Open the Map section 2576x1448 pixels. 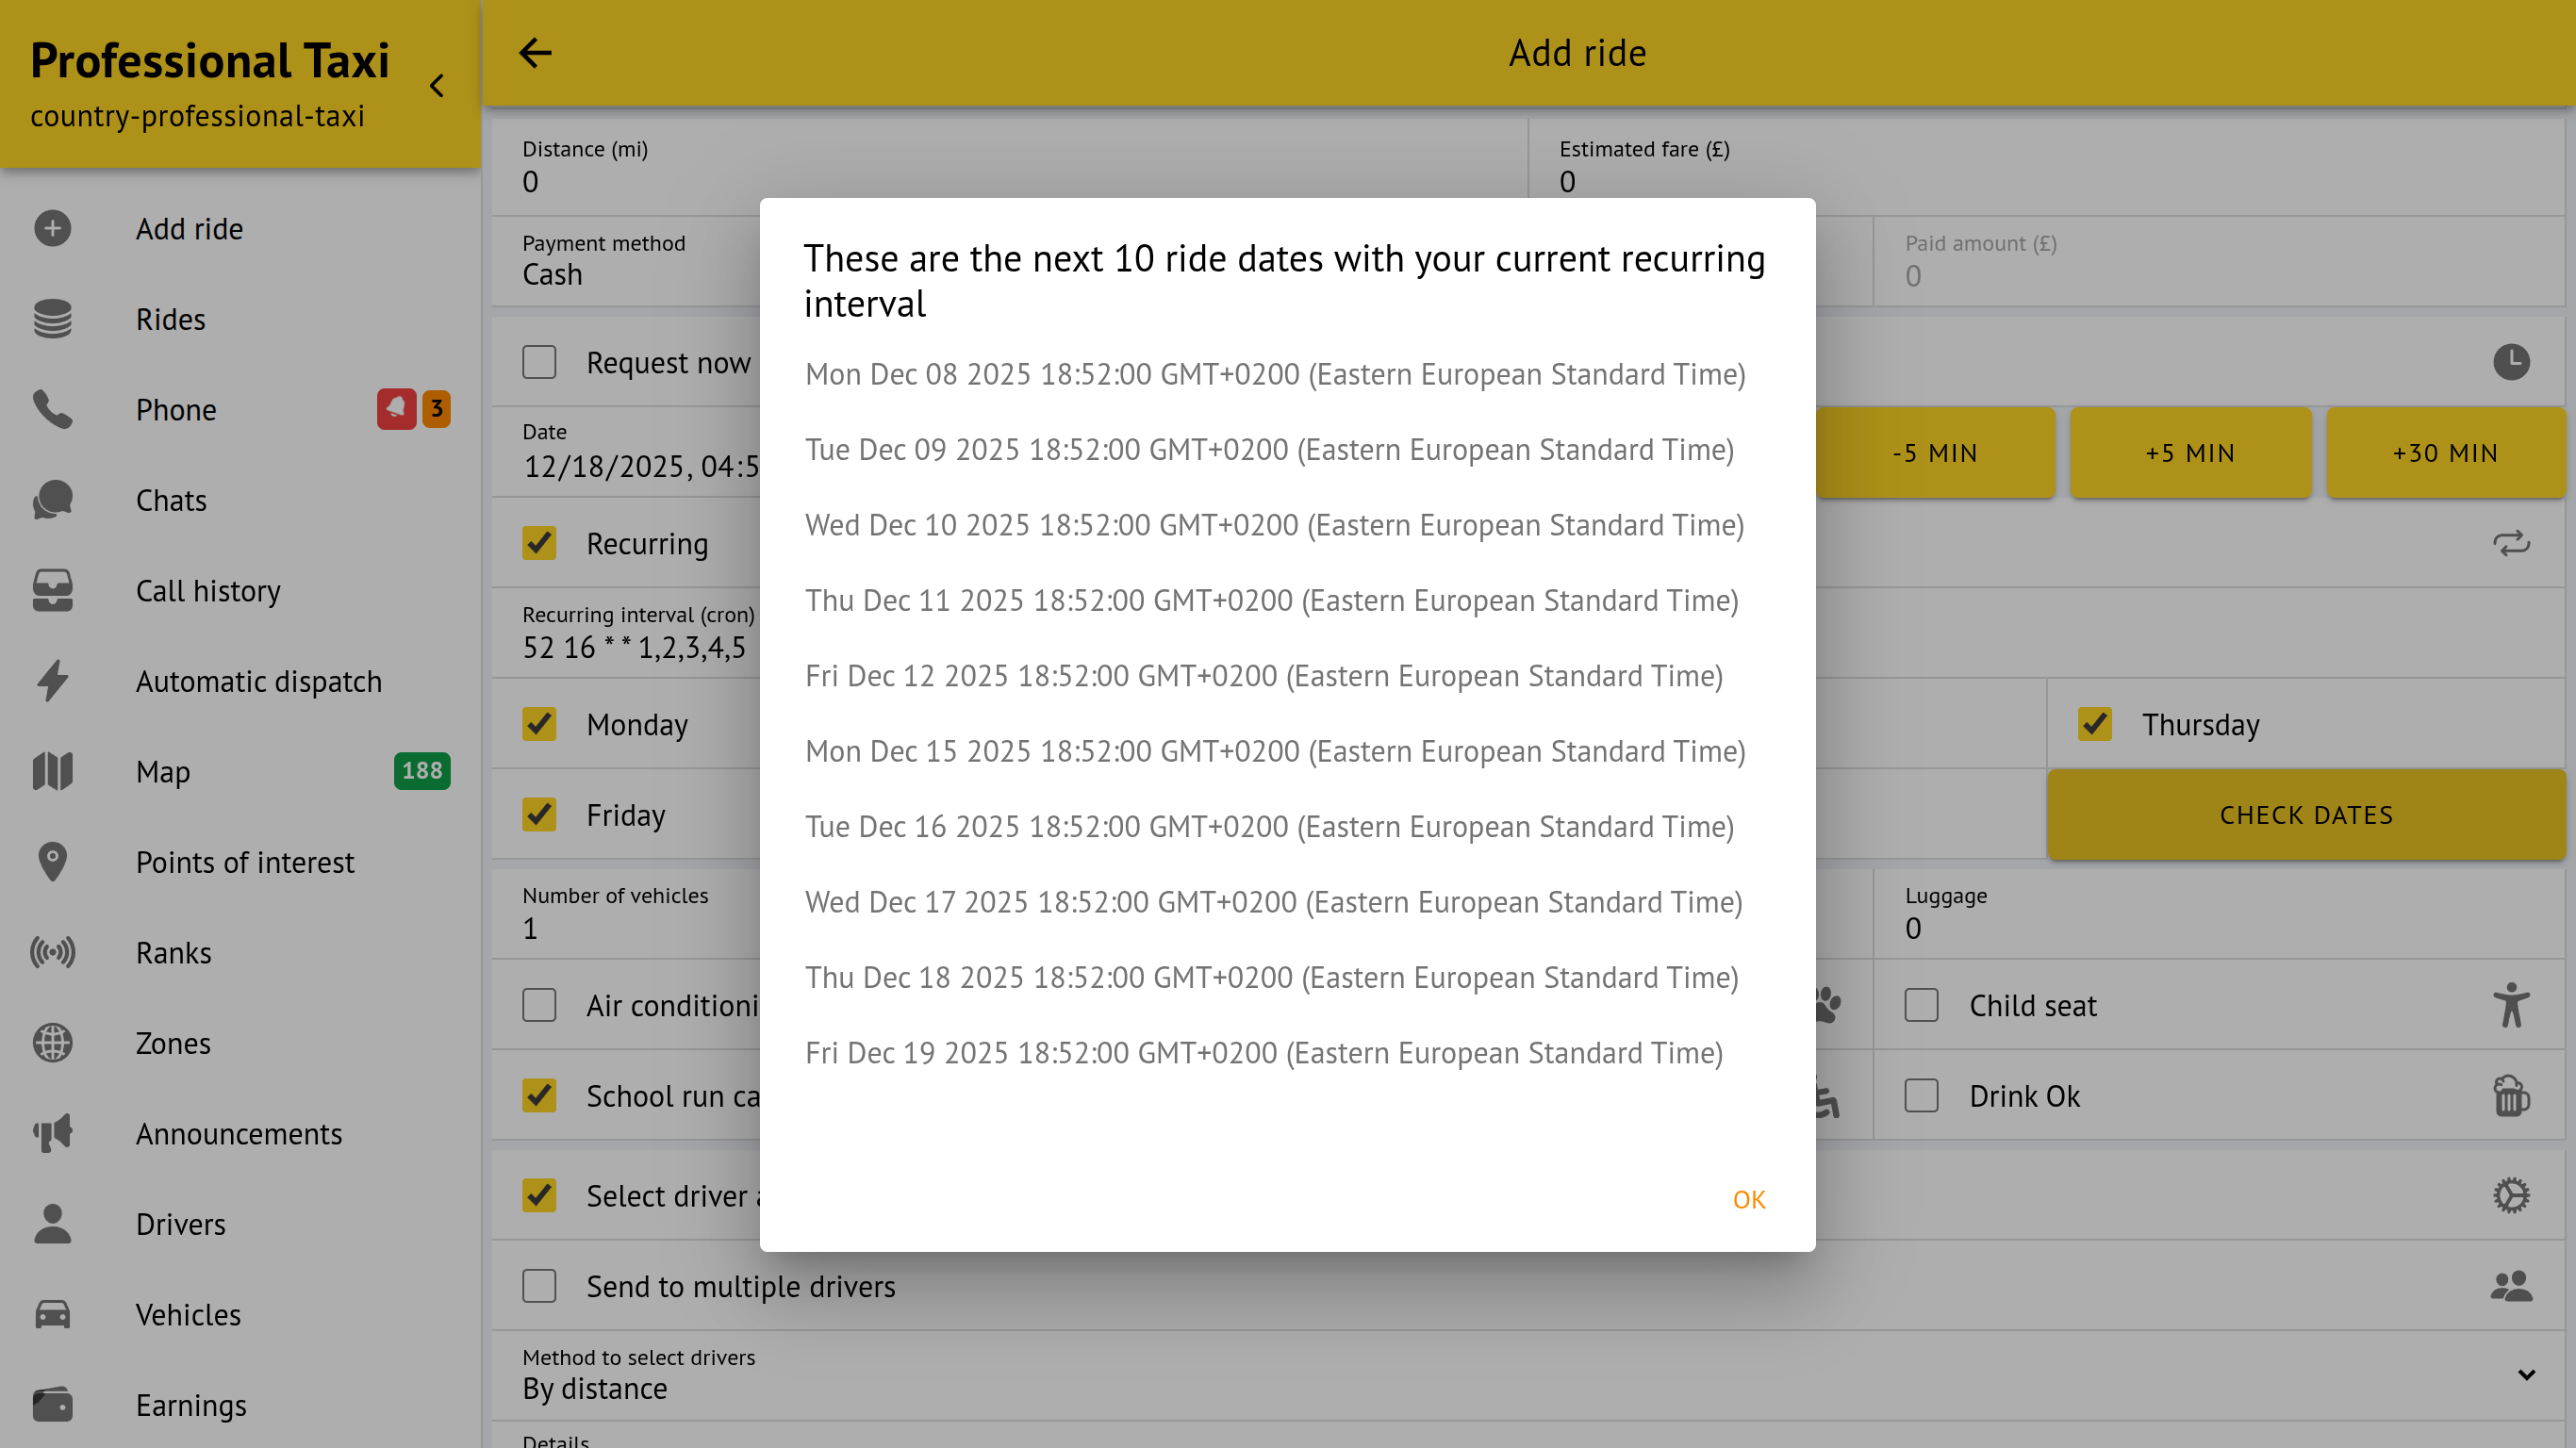(163, 772)
